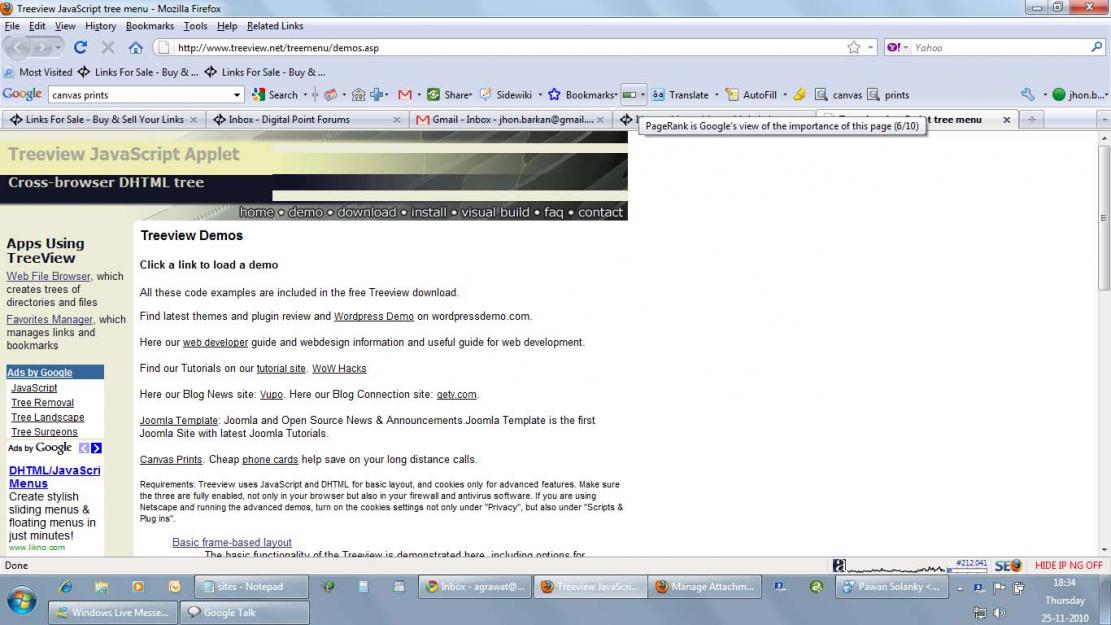Open the Joomla Template link
The width and height of the screenshot is (1111, 625).
179,421
